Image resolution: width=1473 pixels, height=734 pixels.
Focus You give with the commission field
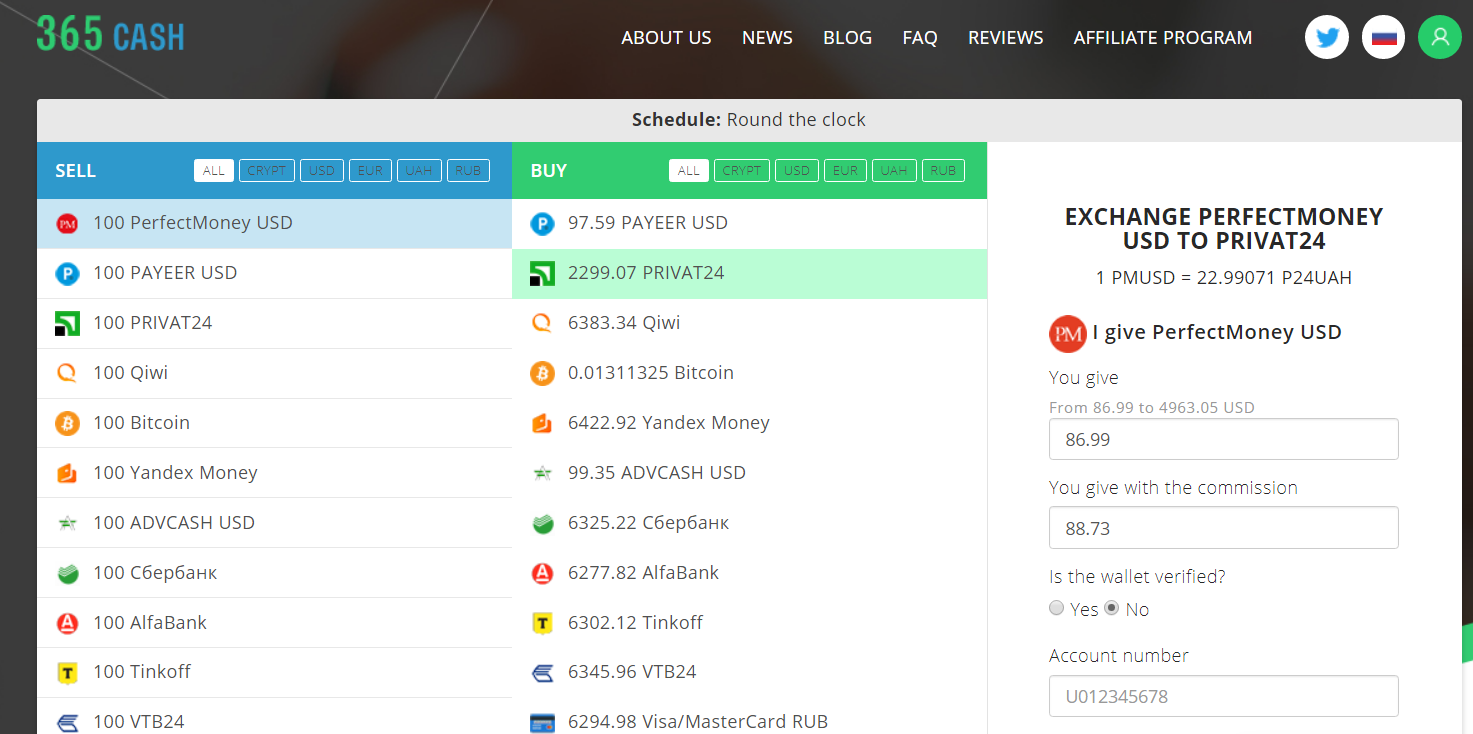(1223, 528)
